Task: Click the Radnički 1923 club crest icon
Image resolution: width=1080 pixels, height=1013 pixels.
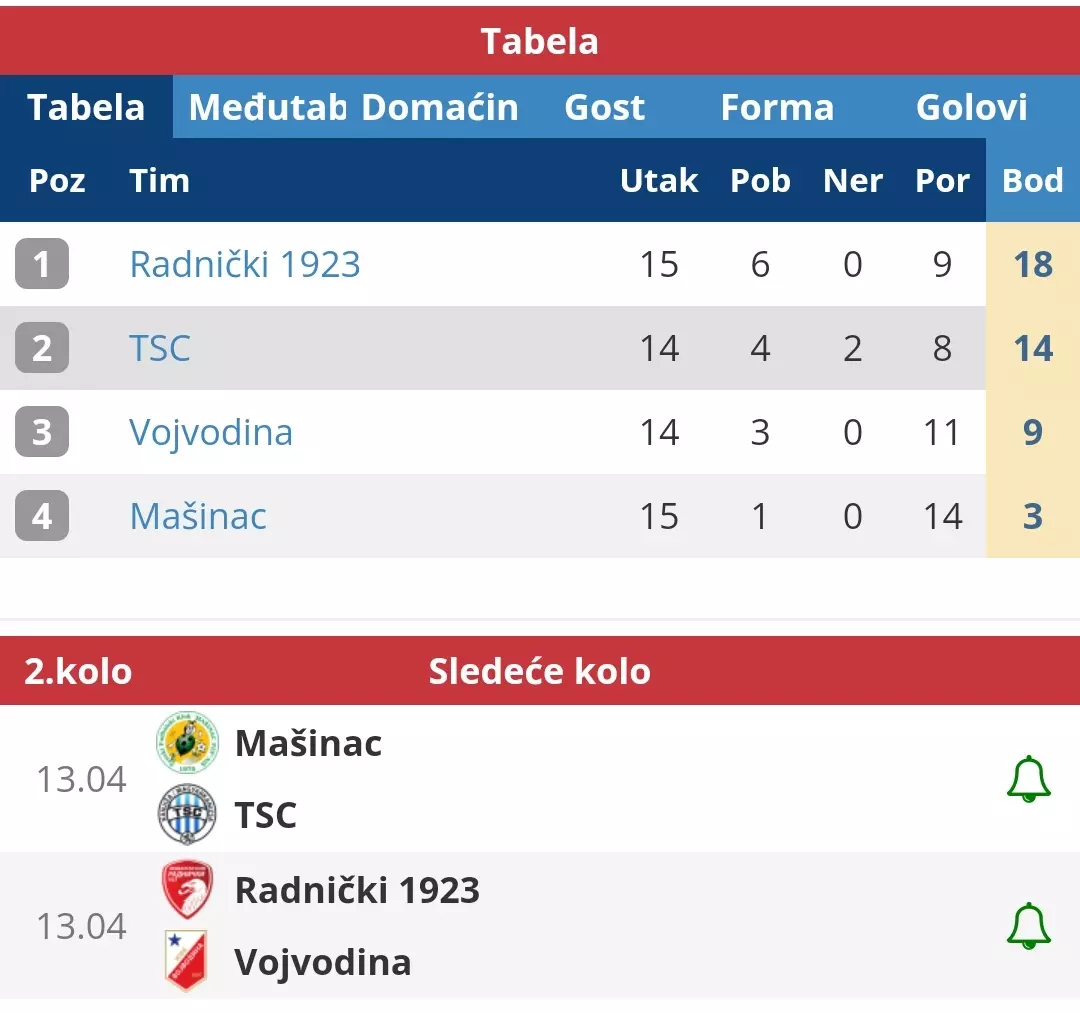Action: coord(187,890)
